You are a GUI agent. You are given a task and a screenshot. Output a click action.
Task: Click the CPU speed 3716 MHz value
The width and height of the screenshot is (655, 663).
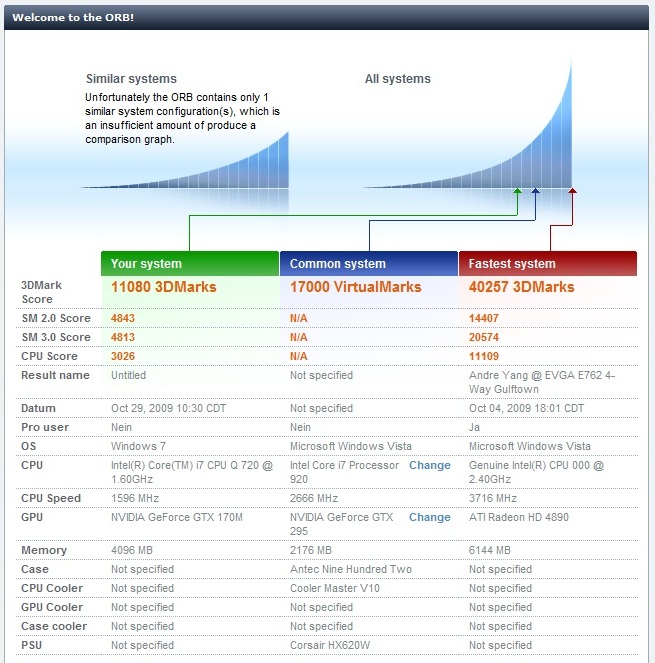[493, 499]
